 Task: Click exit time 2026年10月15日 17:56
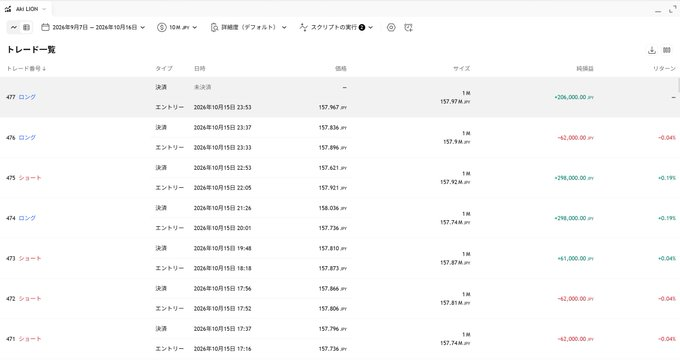coord(222,289)
